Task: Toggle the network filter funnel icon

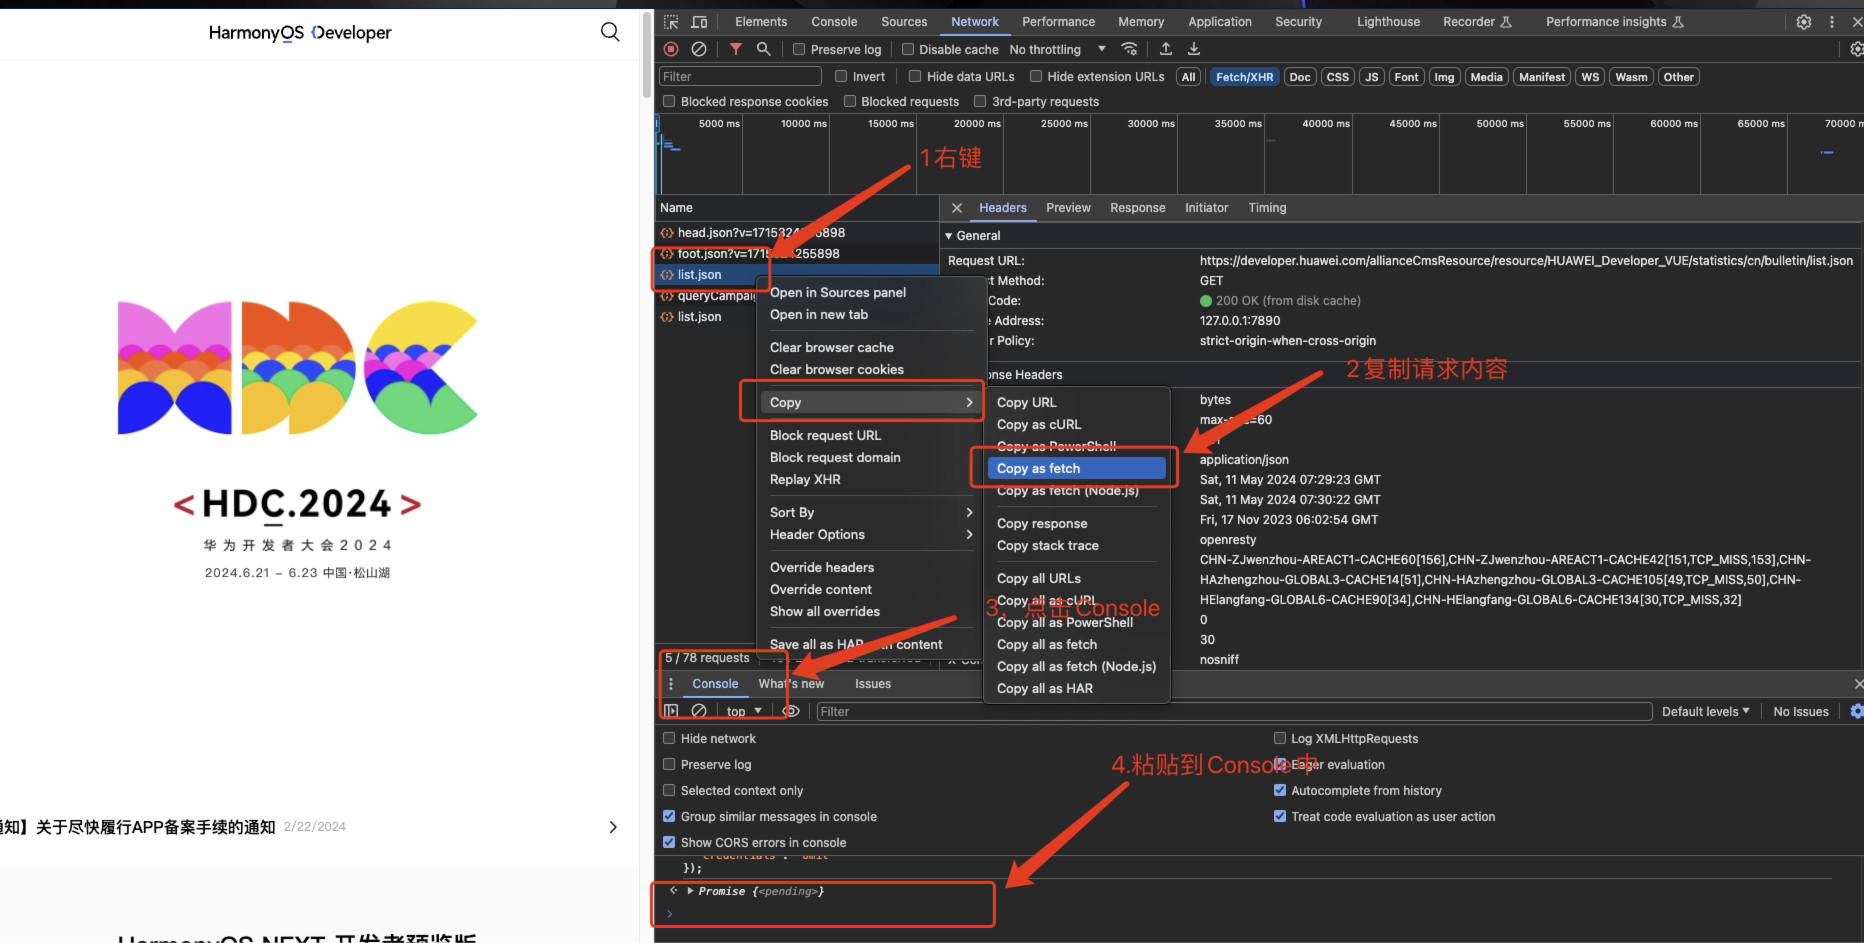Action: (x=736, y=49)
